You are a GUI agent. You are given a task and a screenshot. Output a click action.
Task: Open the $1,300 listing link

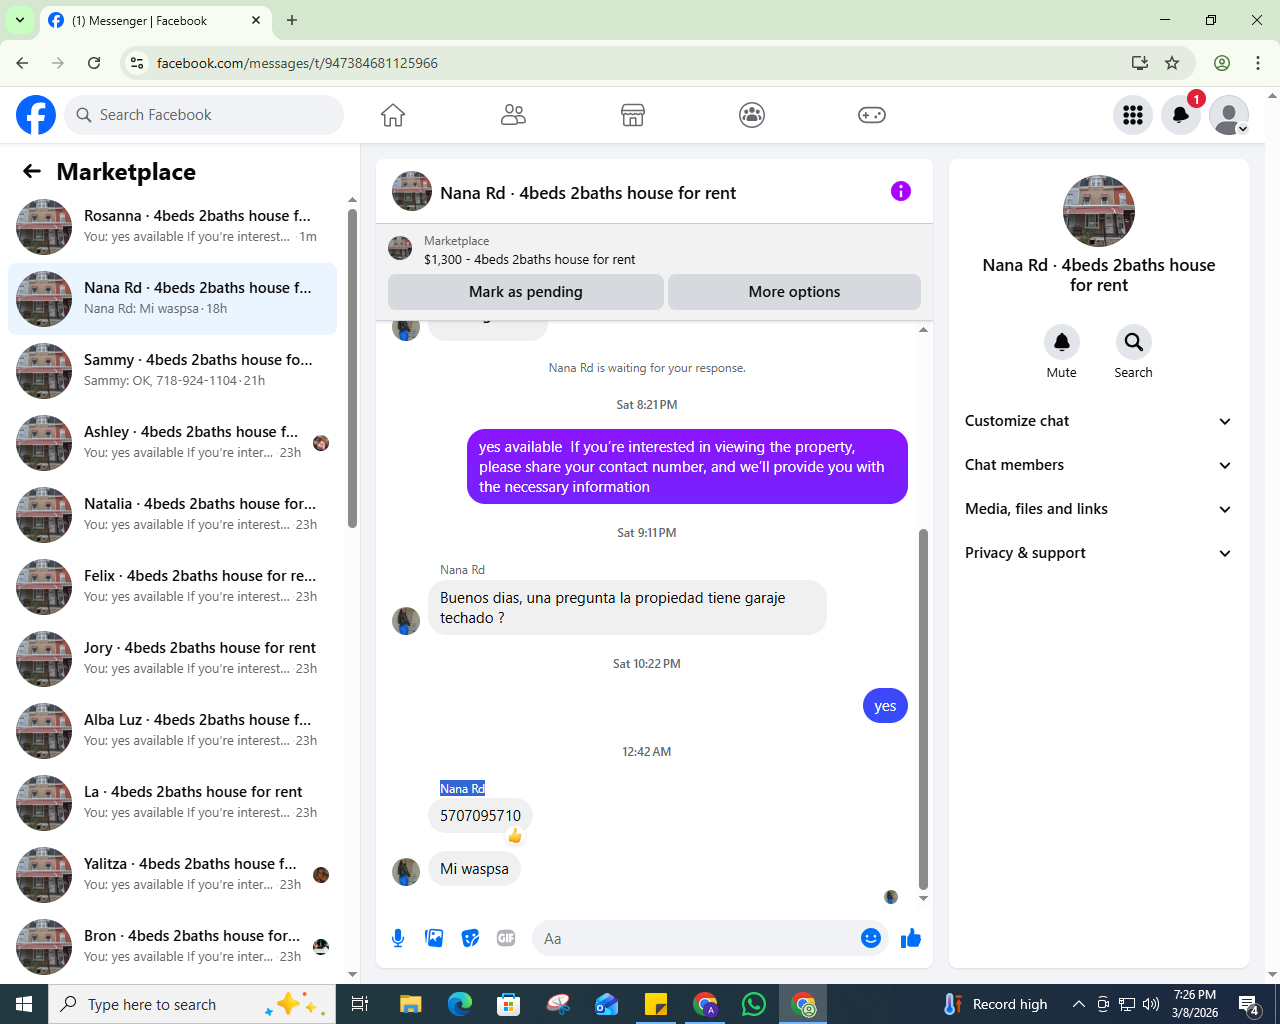click(x=529, y=259)
